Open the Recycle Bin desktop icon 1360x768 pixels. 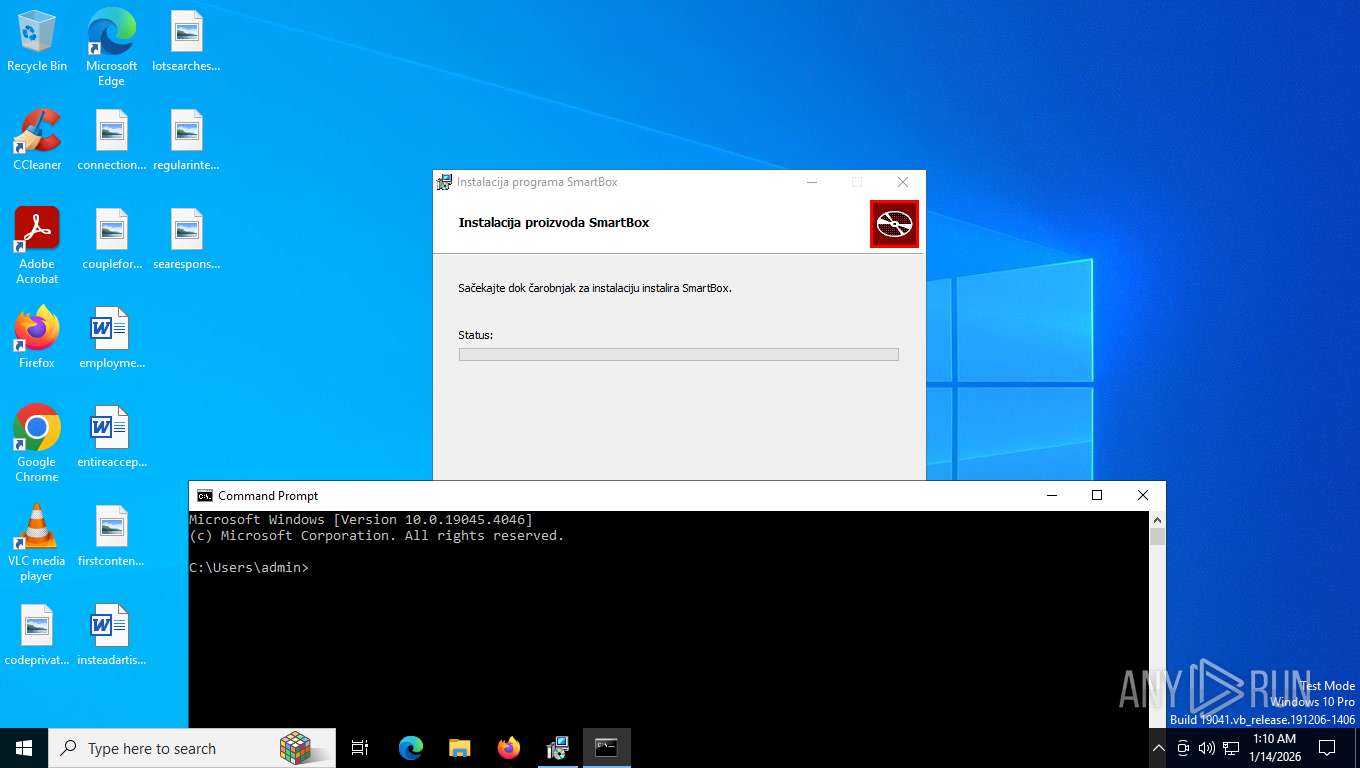(x=37, y=42)
